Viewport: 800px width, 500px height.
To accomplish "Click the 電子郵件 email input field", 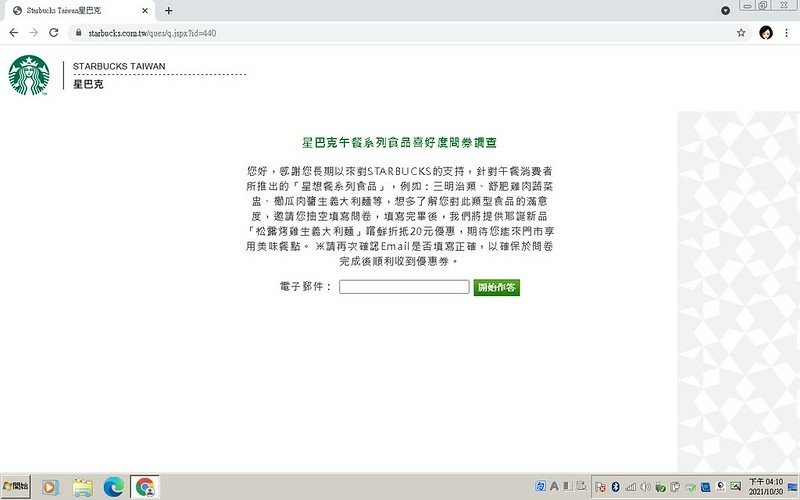I will pos(404,287).
